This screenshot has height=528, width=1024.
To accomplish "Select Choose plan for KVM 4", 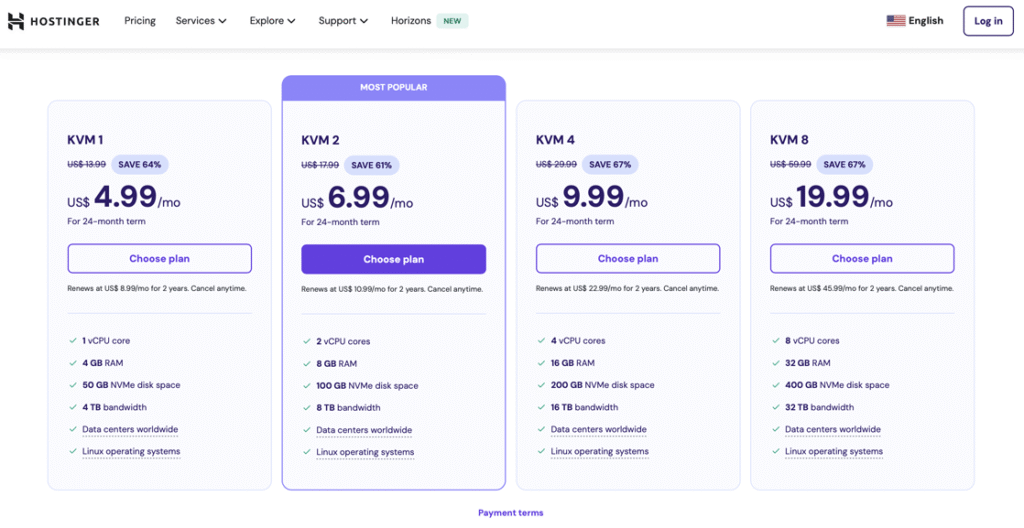I will tap(627, 259).
